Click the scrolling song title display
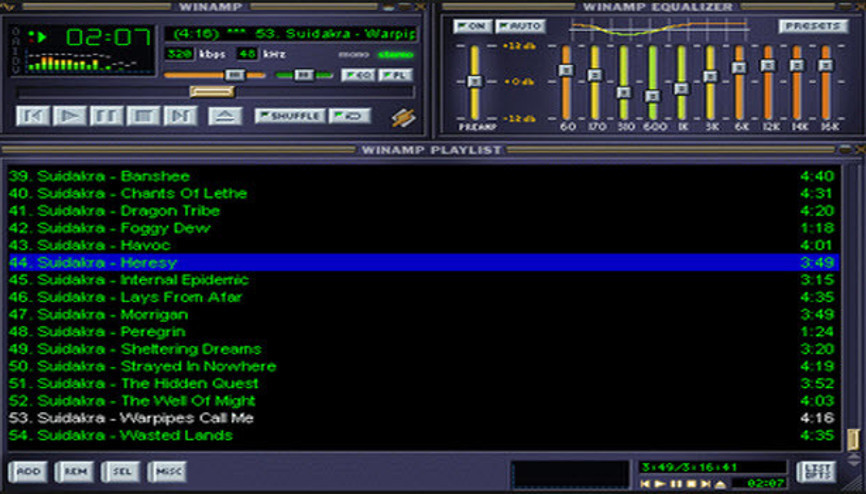 291,34
